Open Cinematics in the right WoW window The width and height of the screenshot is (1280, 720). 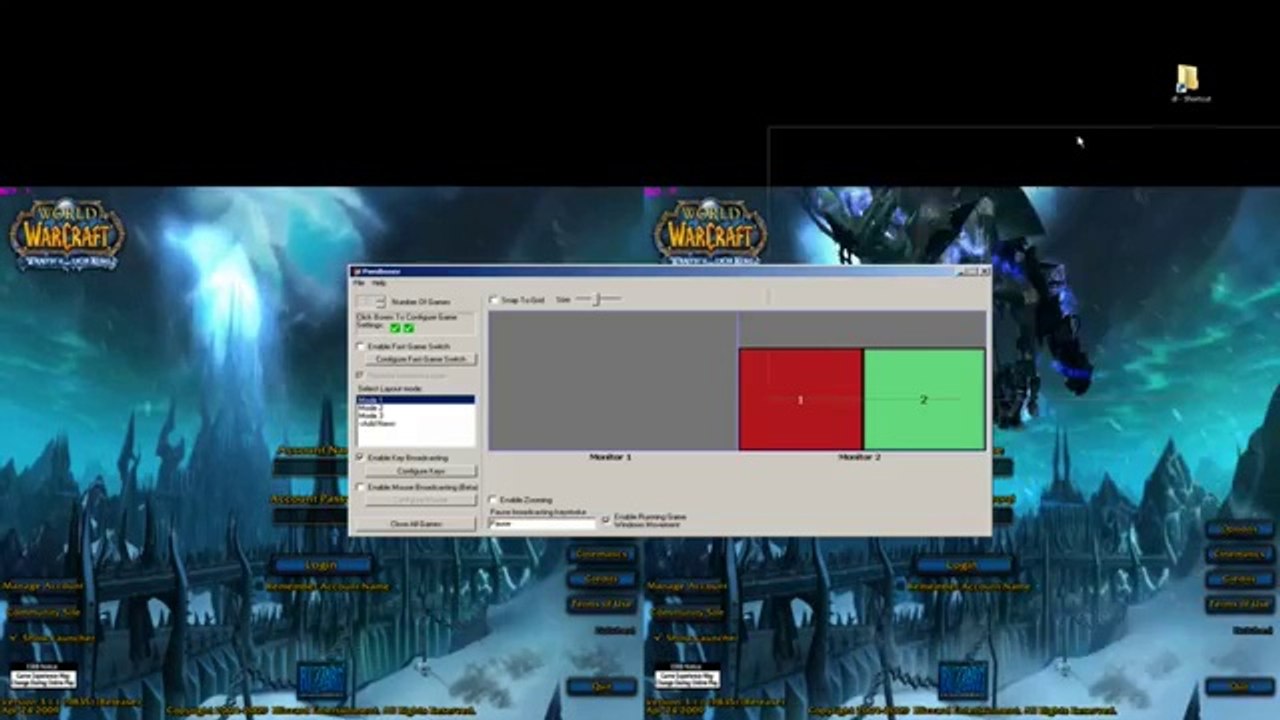pyautogui.click(x=1239, y=553)
